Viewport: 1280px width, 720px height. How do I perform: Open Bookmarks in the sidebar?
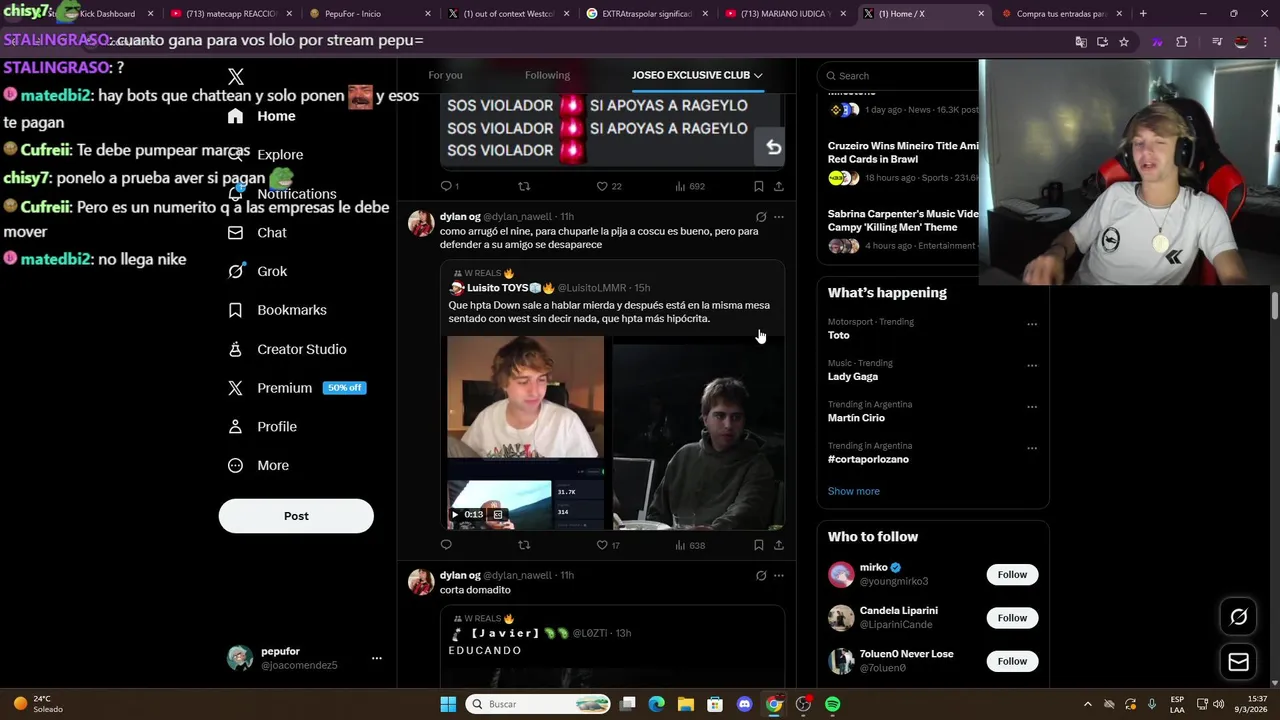click(x=277, y=310)
